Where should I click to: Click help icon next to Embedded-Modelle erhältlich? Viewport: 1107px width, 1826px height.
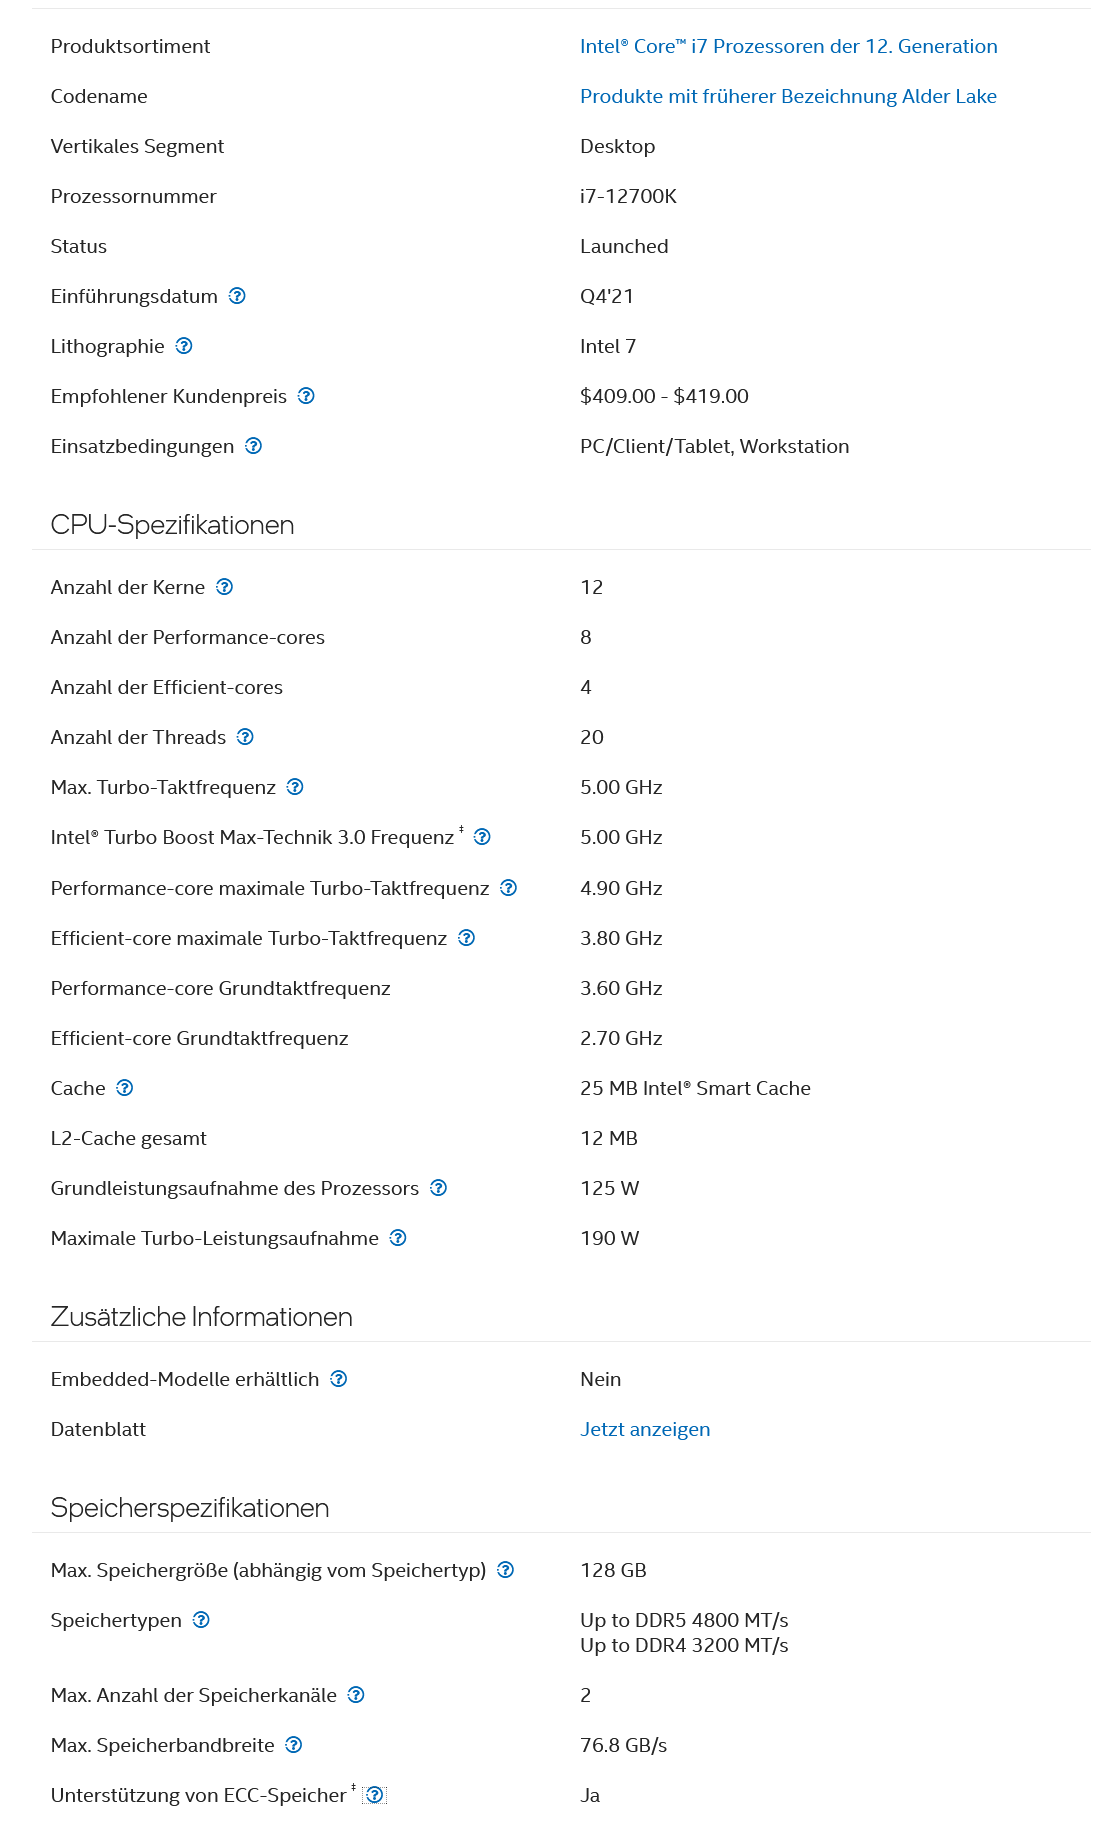[339, 1379]
